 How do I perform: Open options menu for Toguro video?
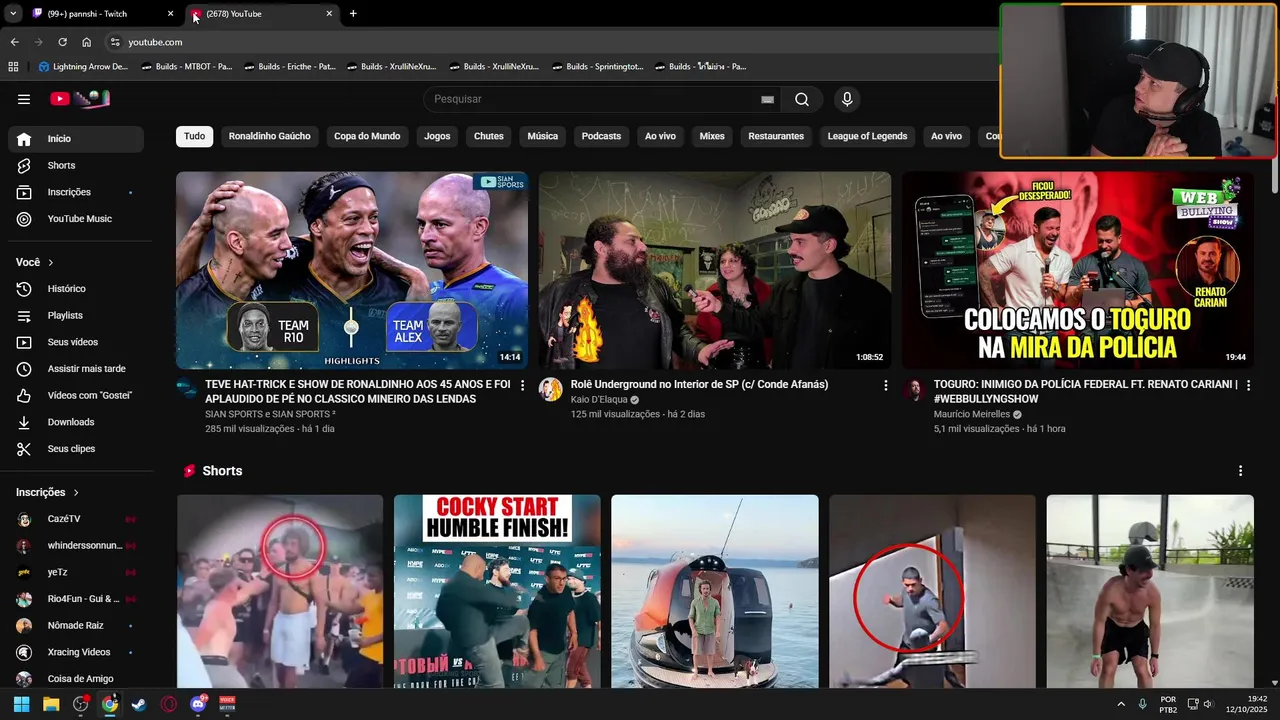tap(1248, 385)
